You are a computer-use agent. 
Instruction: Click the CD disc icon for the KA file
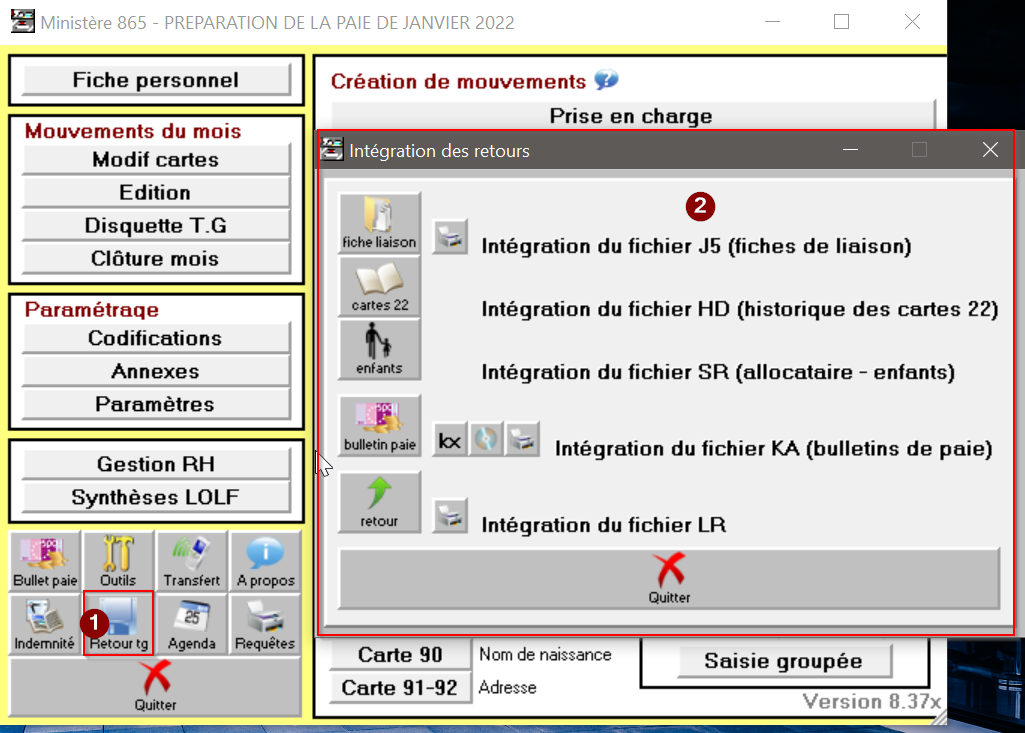pos(486,440)
